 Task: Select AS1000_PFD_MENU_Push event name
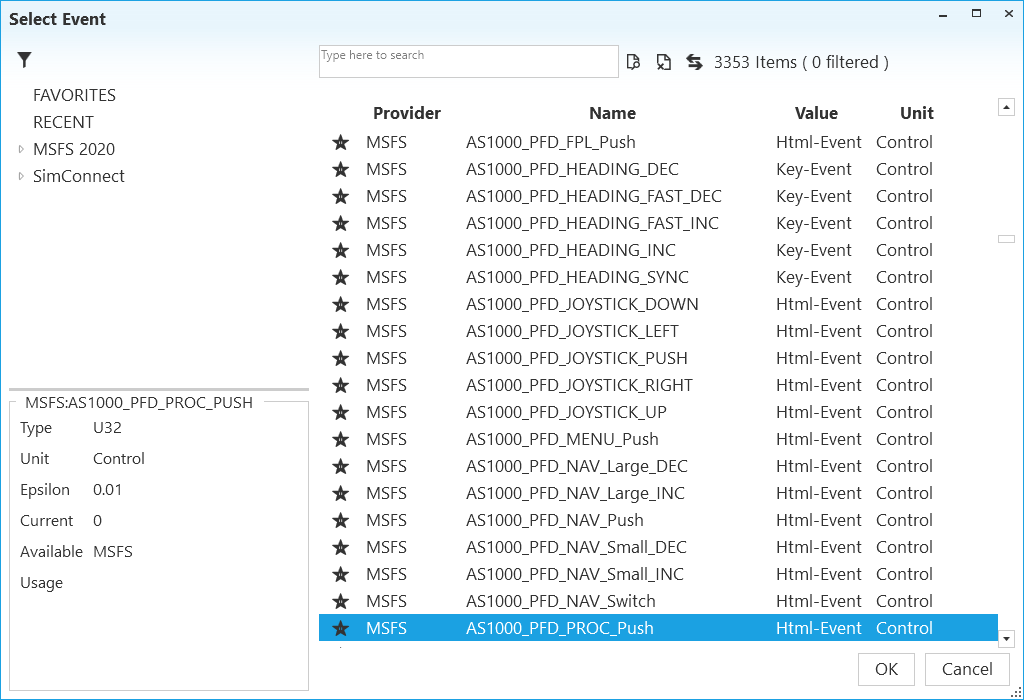pyautogui.click(x=562, y=439)
